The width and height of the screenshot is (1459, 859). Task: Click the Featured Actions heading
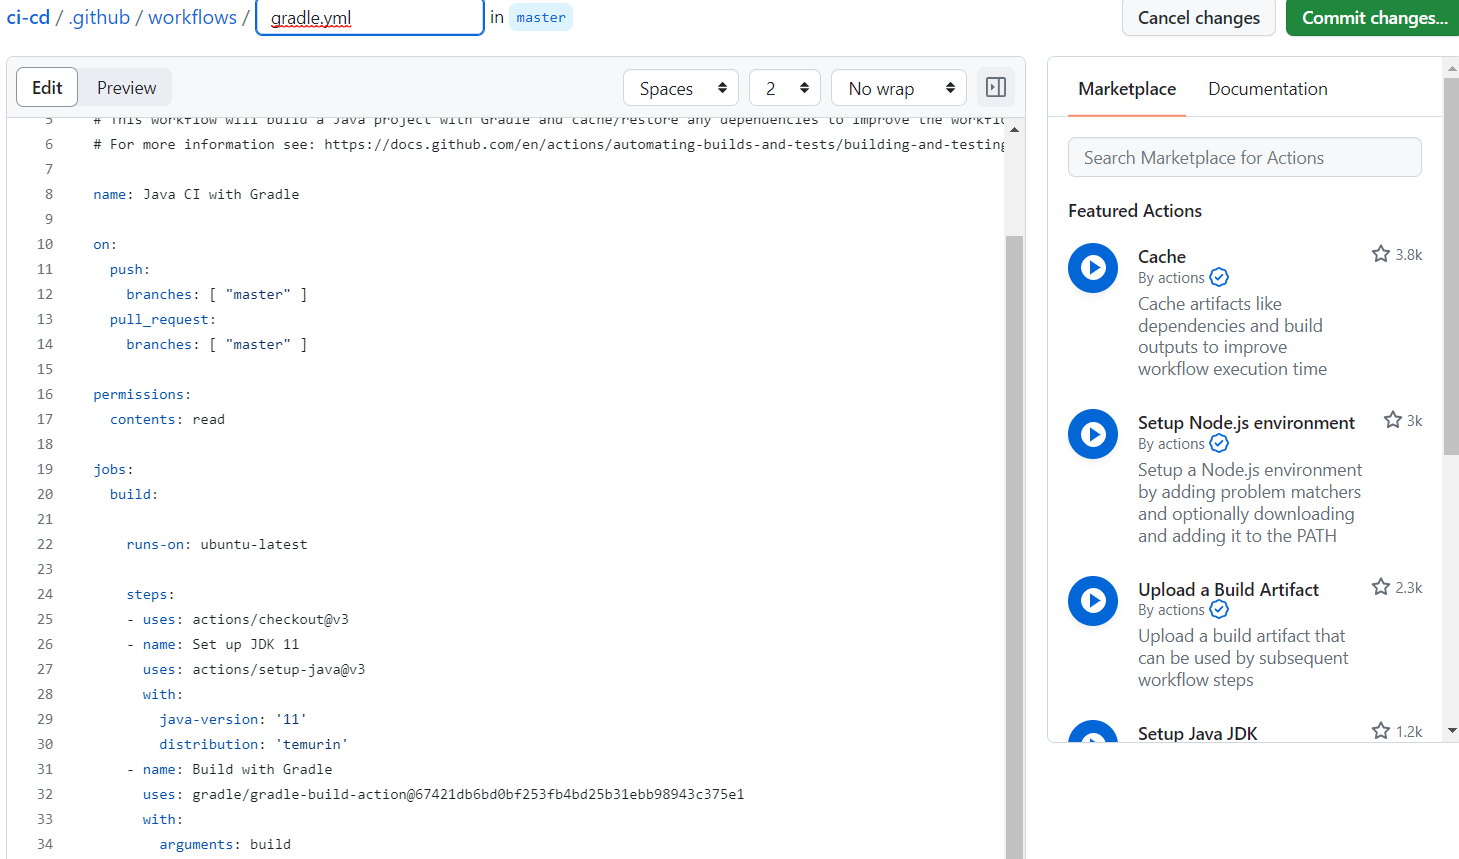1135,211
